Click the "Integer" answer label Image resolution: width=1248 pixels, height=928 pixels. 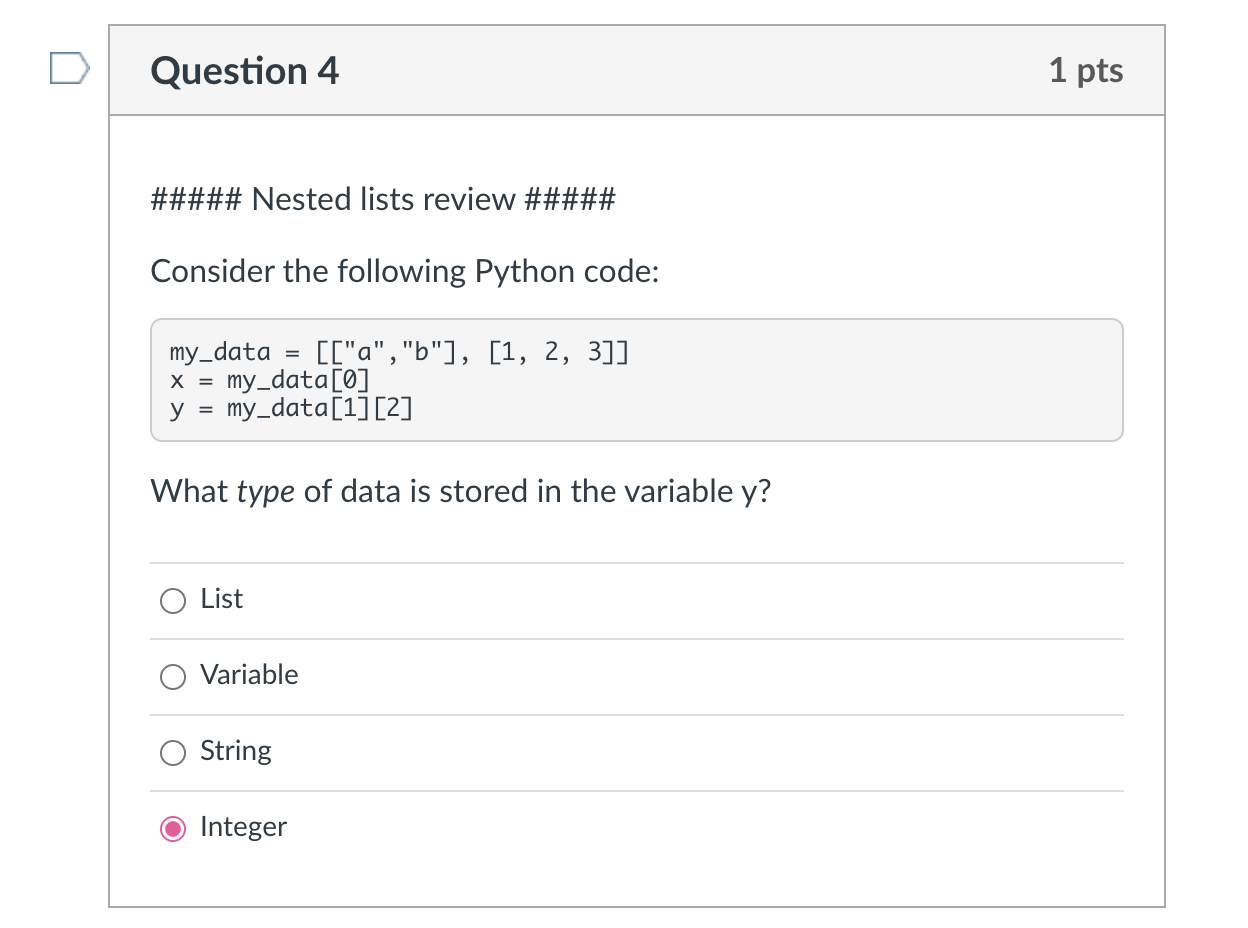pyautogui.click(x=243, y=827)
